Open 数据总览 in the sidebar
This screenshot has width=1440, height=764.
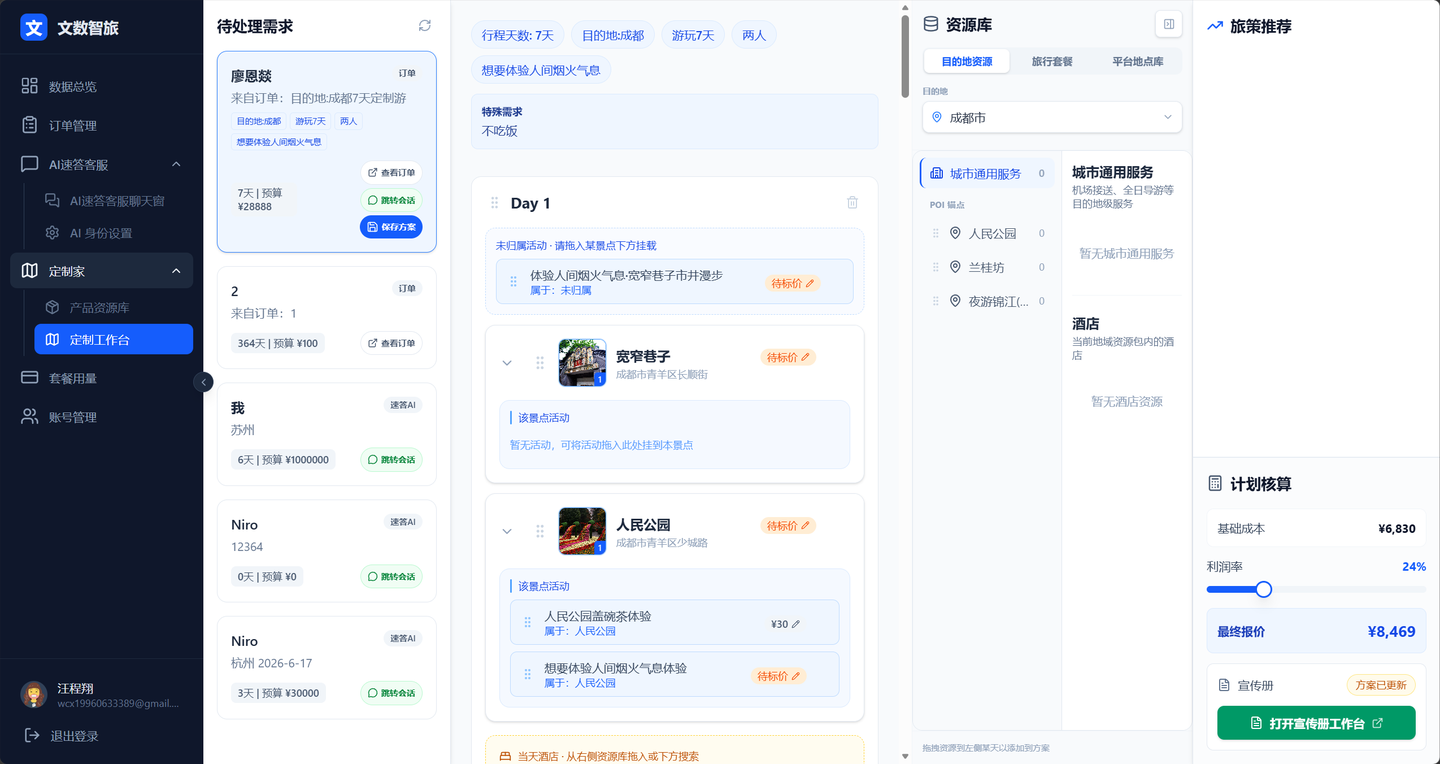(x=101, y=87)
